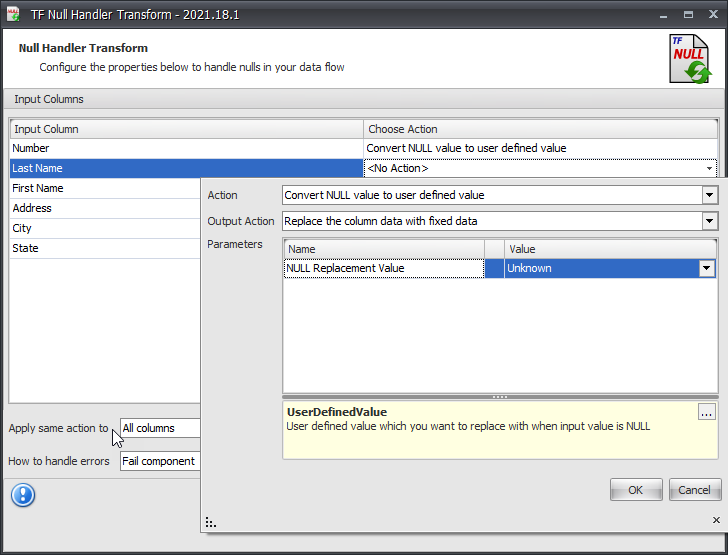This screenshot has height=555, width=728.
Task: Click the app icon in the title bar
Action: pyautogui.click(x=14, y=16)
